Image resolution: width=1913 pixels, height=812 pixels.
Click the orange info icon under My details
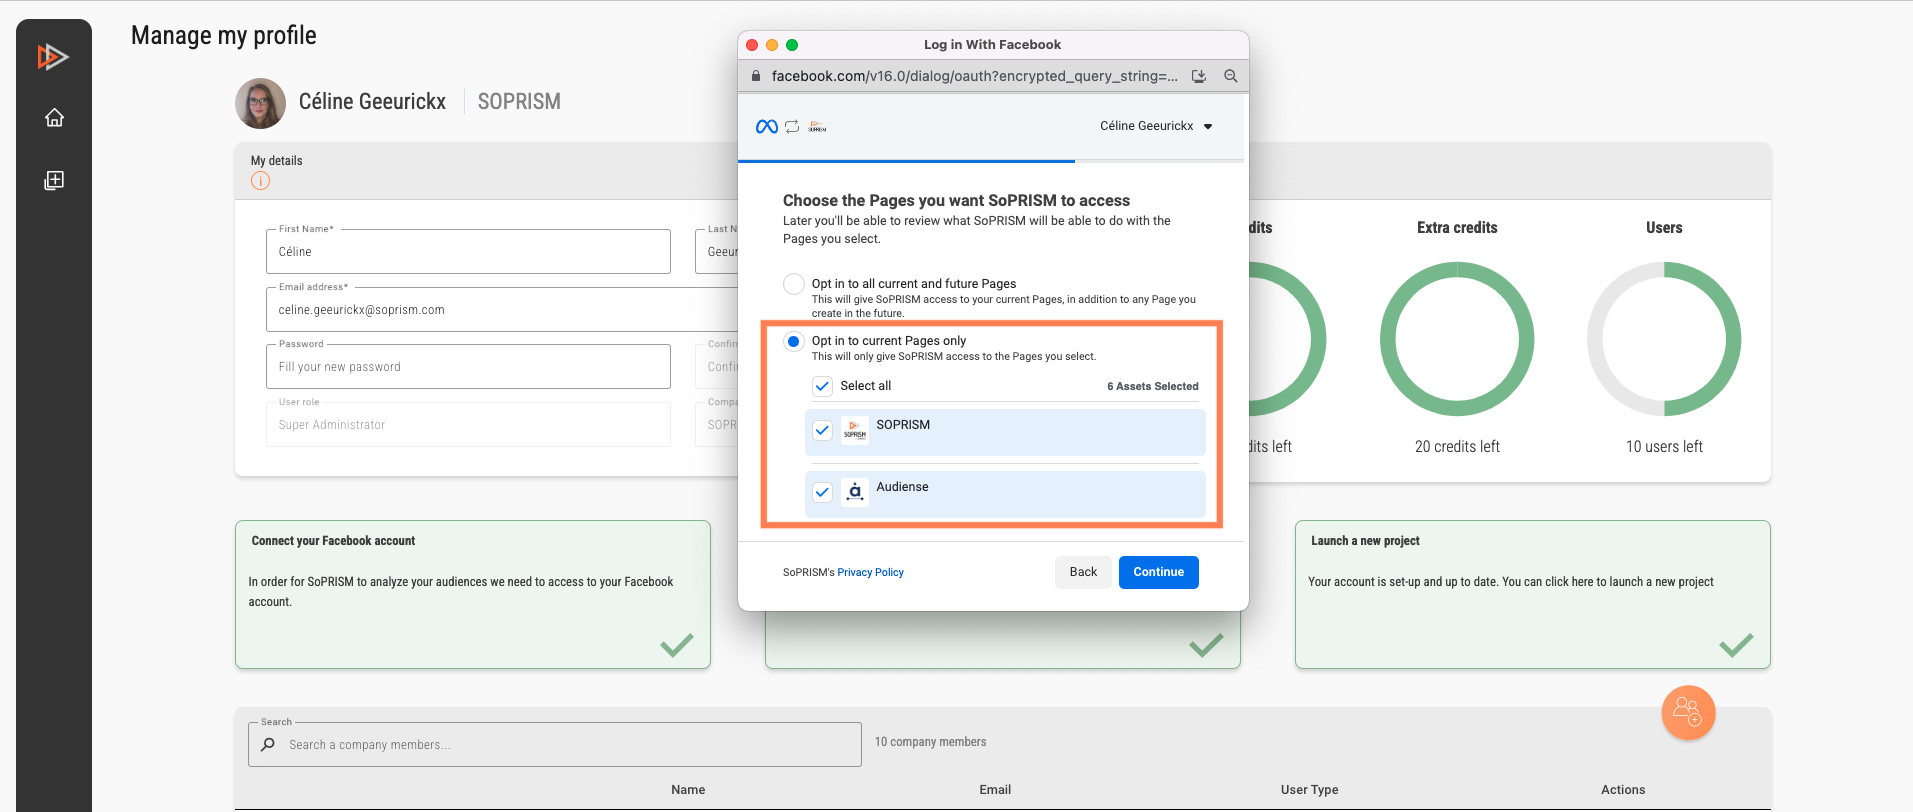[x=260, y=181]
